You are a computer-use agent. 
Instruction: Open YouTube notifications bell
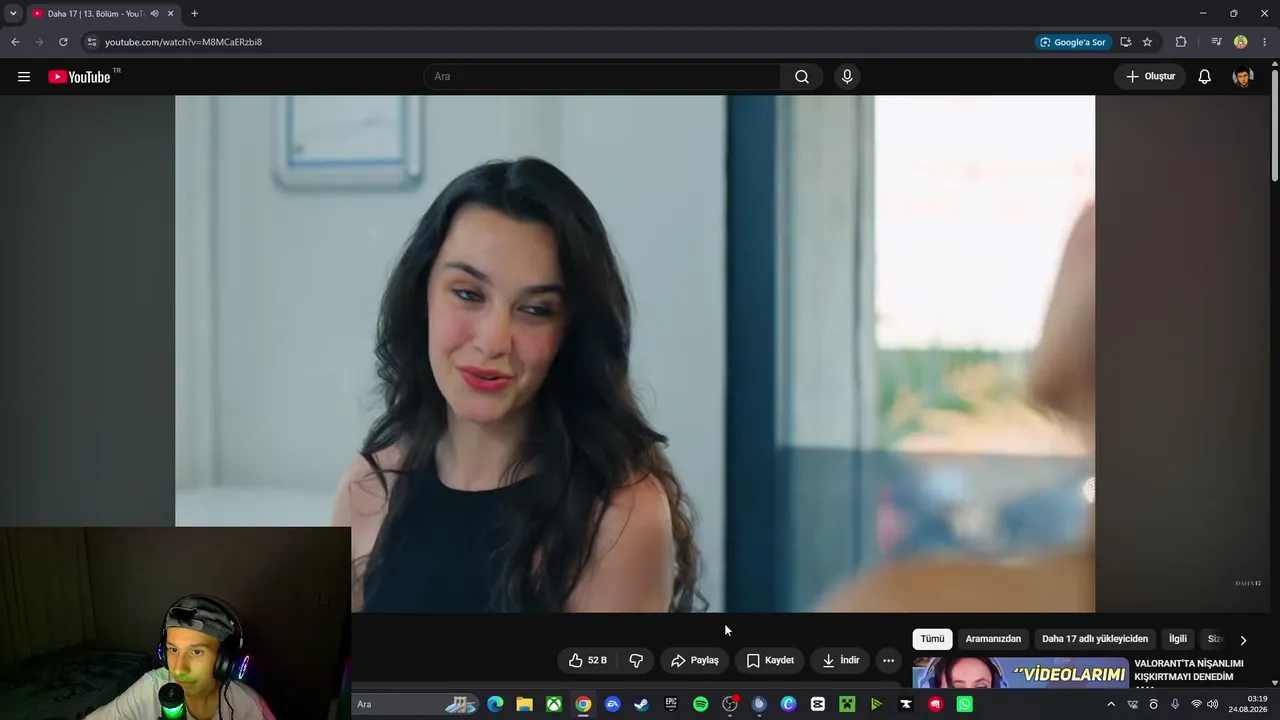click(1205, 77)
